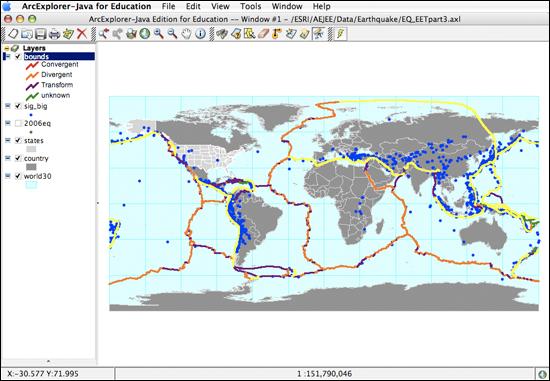This screenshot has width=550, height=381.
Task: Click the unknown legend label
Action: pyautogui.click(x=55, y=95)
